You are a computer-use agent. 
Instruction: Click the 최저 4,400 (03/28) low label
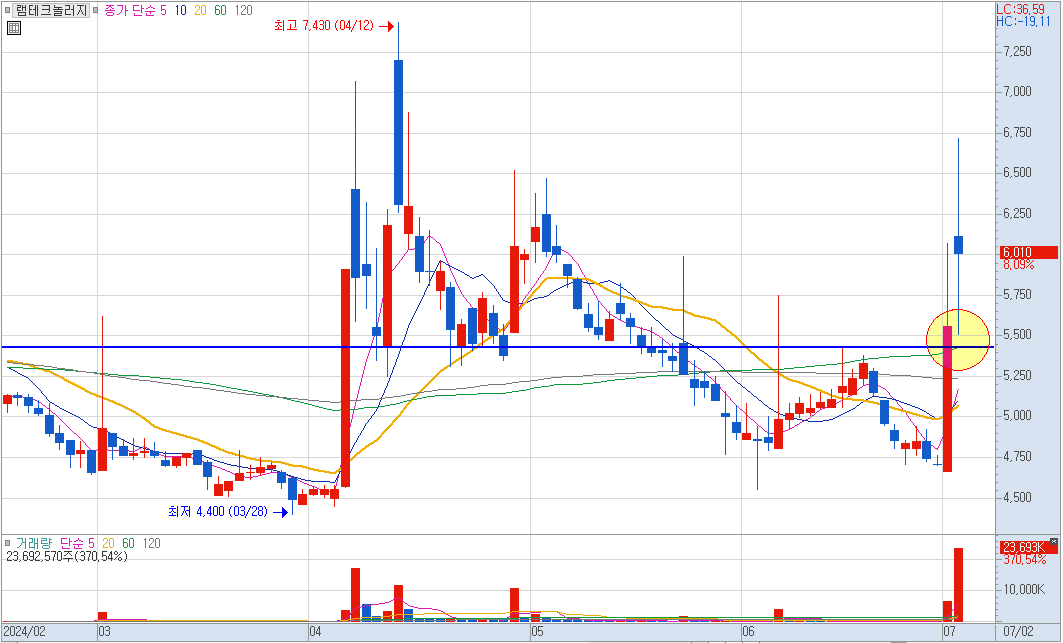pos(218,511)
